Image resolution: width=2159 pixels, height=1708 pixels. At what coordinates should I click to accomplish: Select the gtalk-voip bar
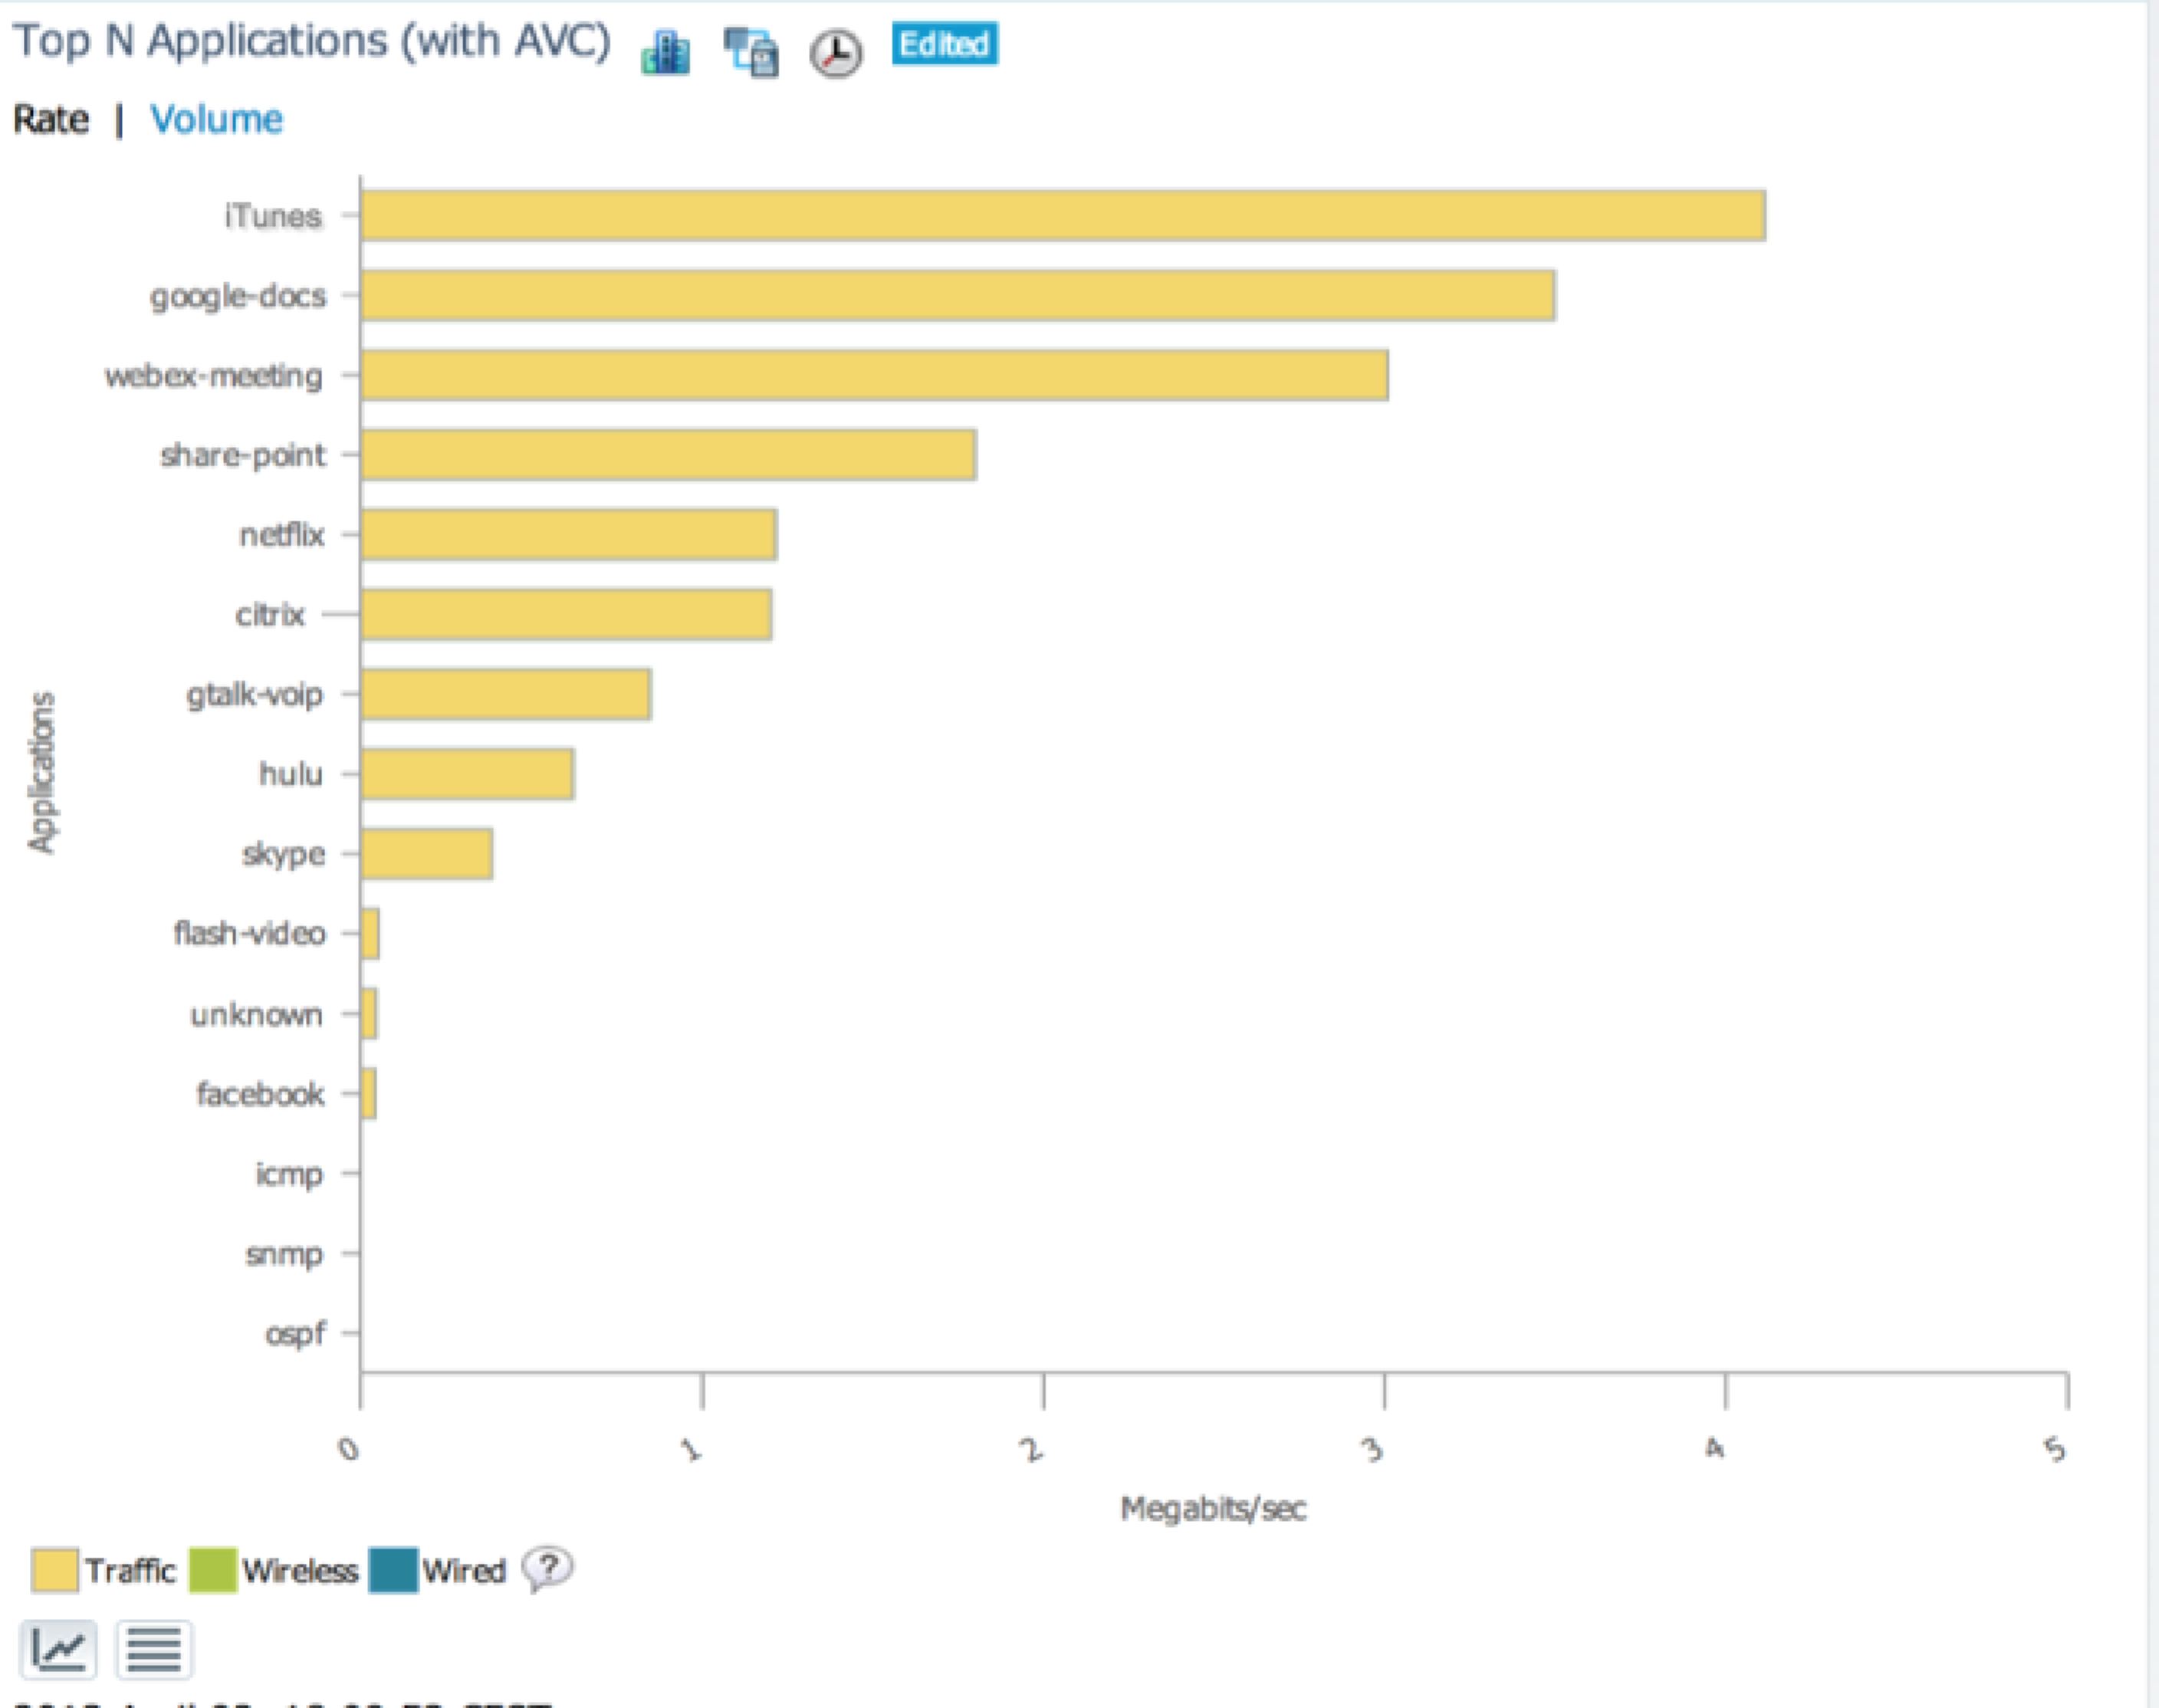505,694
